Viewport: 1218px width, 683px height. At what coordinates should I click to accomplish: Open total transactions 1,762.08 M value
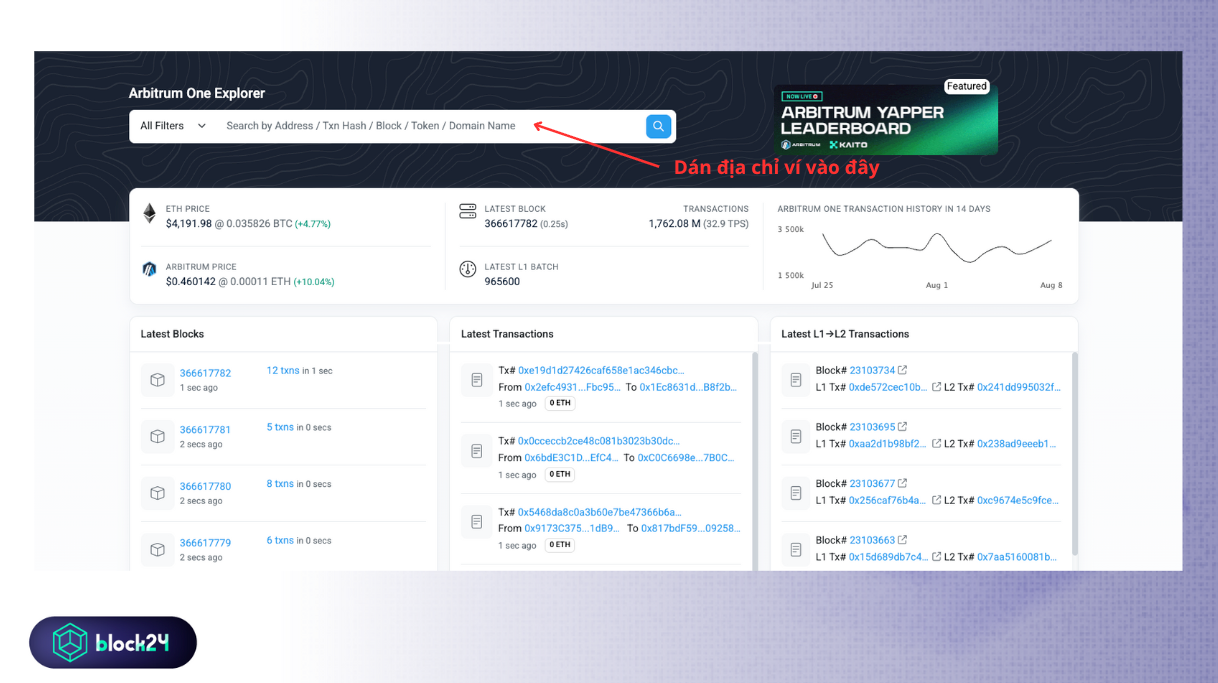[675, 224]
